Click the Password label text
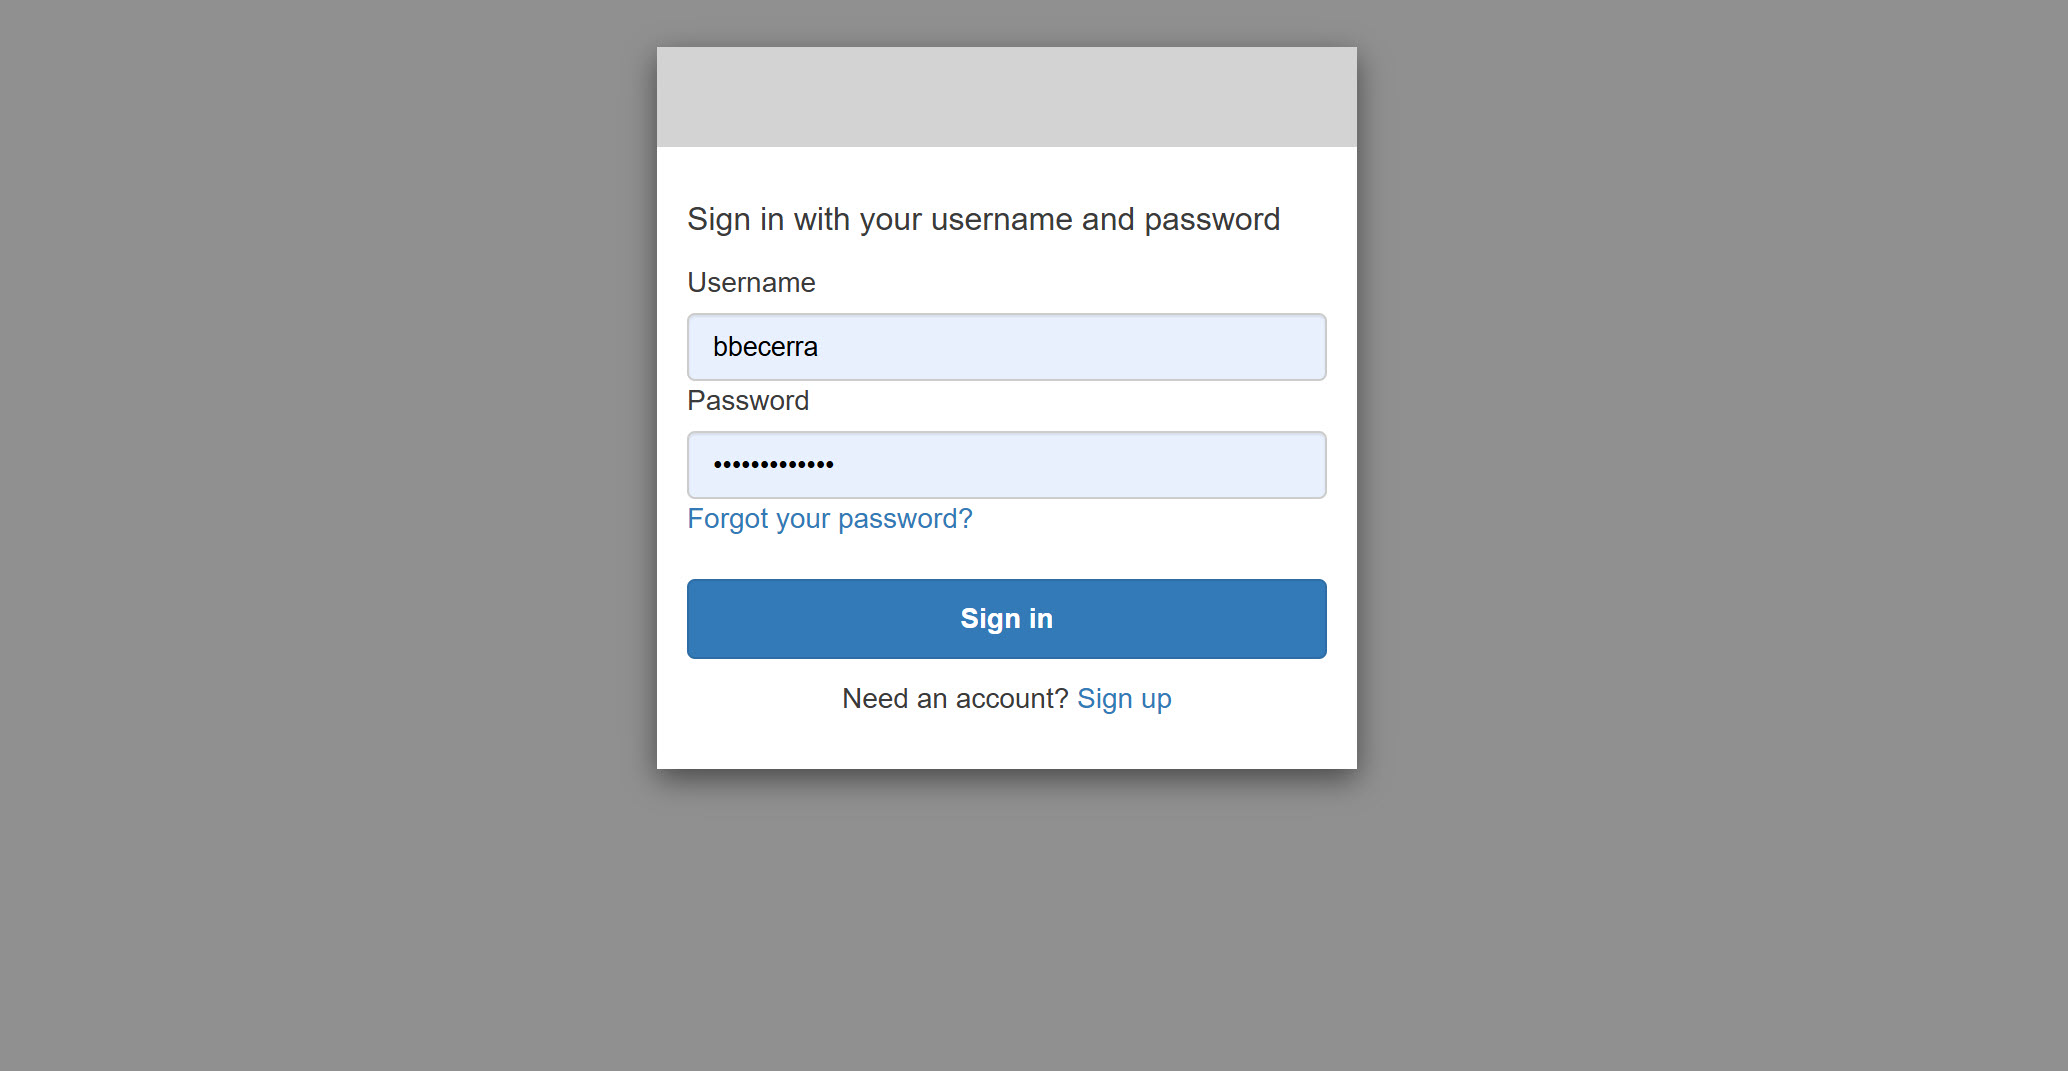Screen dimensions: 2068x1071 pos(748,401)
